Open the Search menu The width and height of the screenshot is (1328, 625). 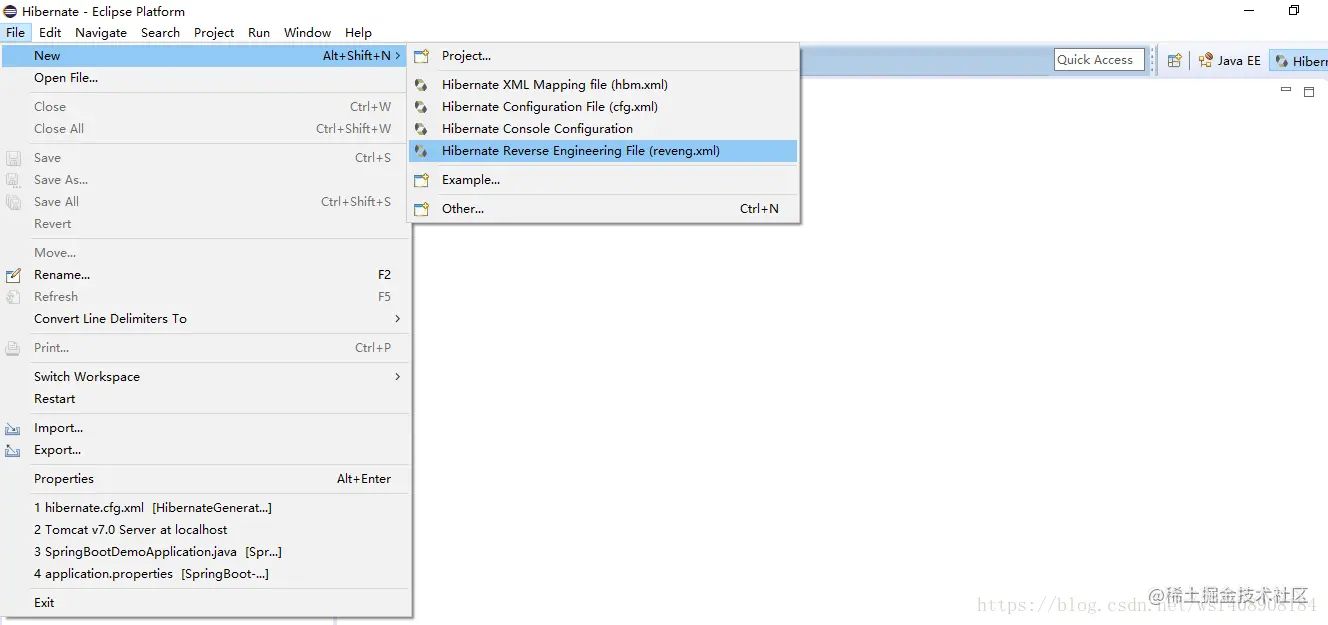click(x=160, y=32)
